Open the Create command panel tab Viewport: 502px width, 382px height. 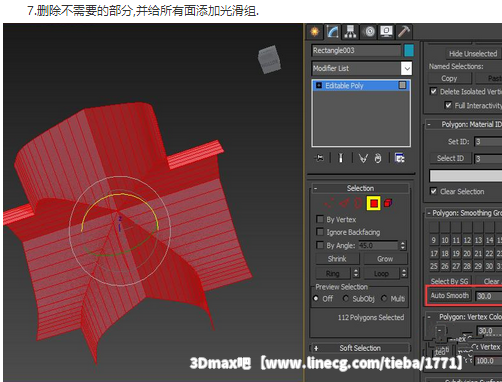[315, 32]
